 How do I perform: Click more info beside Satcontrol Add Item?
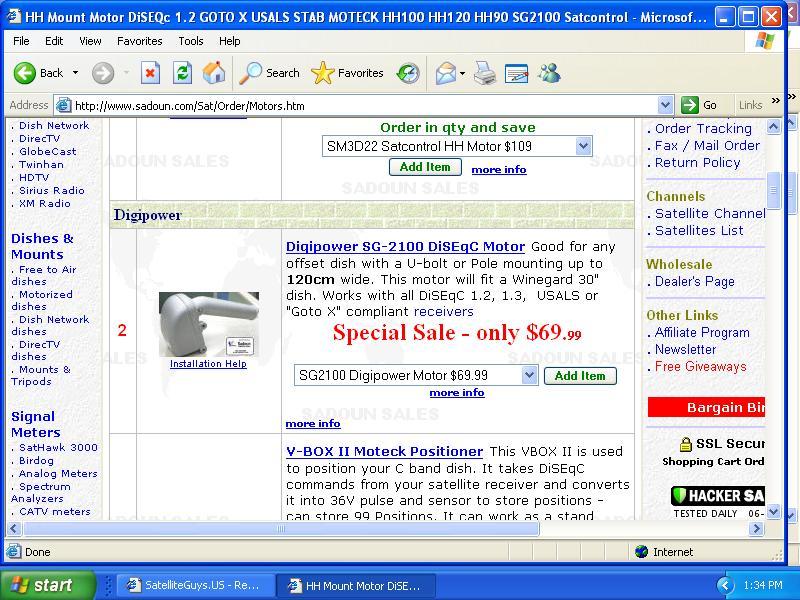click(499, 170)
